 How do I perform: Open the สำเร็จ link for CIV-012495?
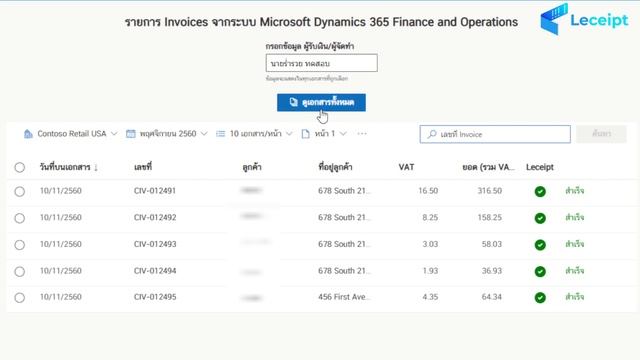click(x=575, y=297)
